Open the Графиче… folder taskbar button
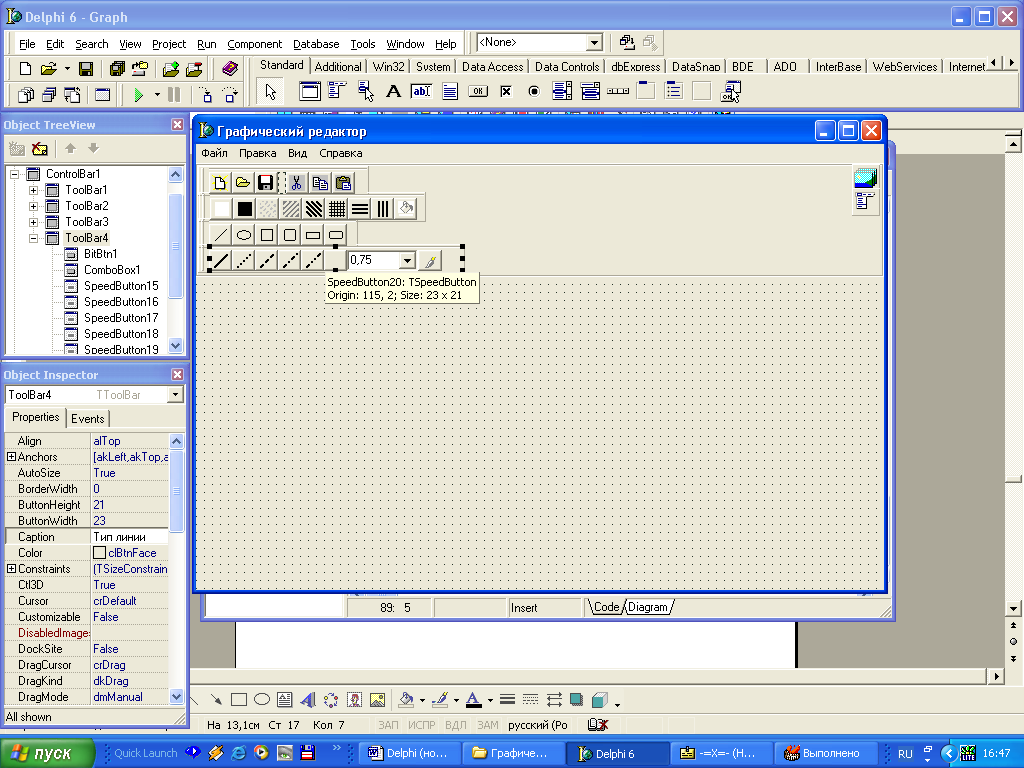This screenshot has height=768, width=1024. (x=513, y=753)
